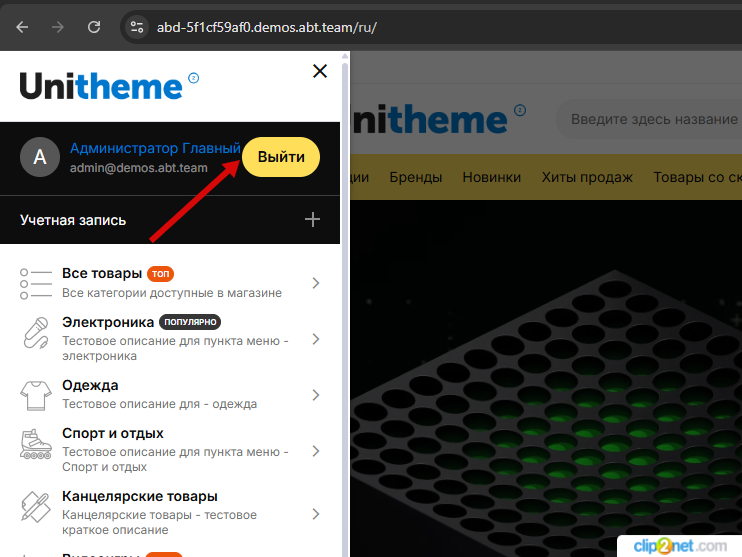742x557 pixels.
Task: Click the search field Введите здесь название
Action: pos(649,119)
